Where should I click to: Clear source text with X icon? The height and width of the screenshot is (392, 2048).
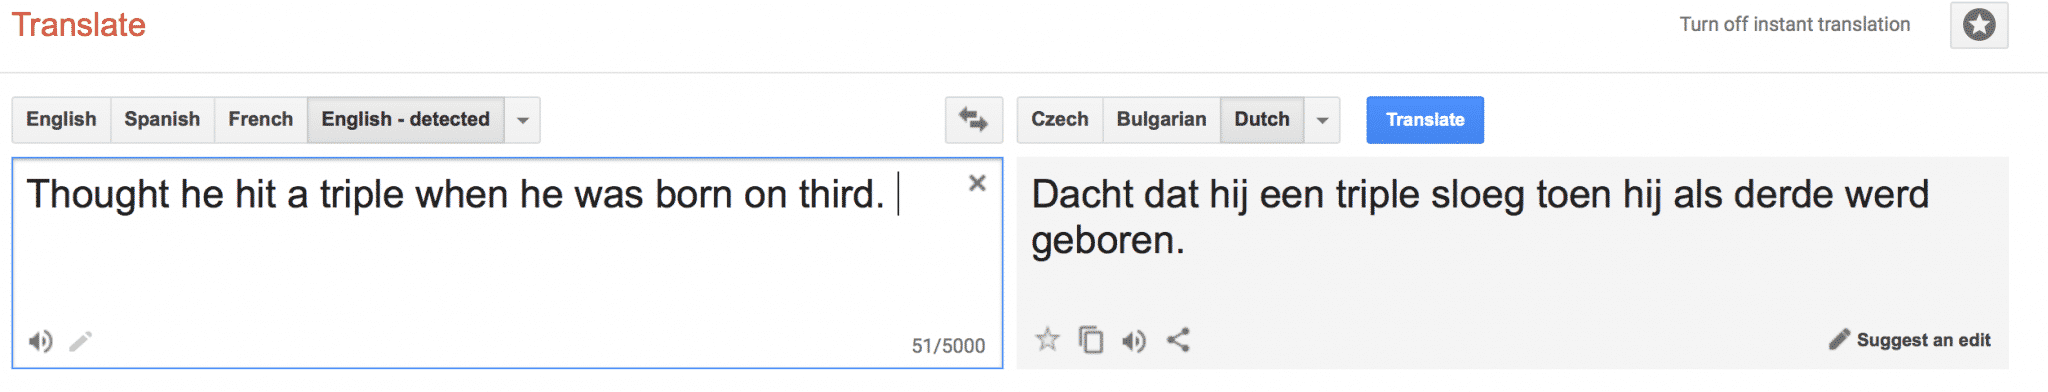(x=977, y=183)
